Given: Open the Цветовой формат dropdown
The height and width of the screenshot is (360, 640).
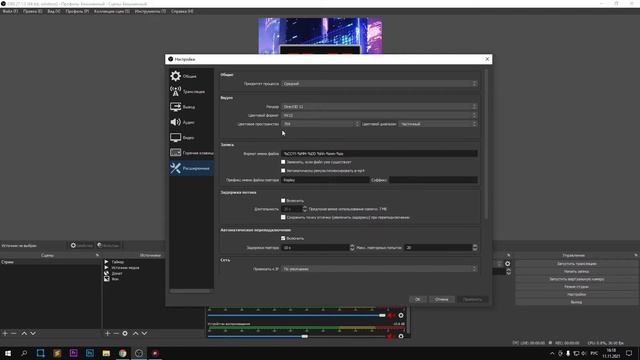Looking at the screenshot, I should tap(379, 115).
